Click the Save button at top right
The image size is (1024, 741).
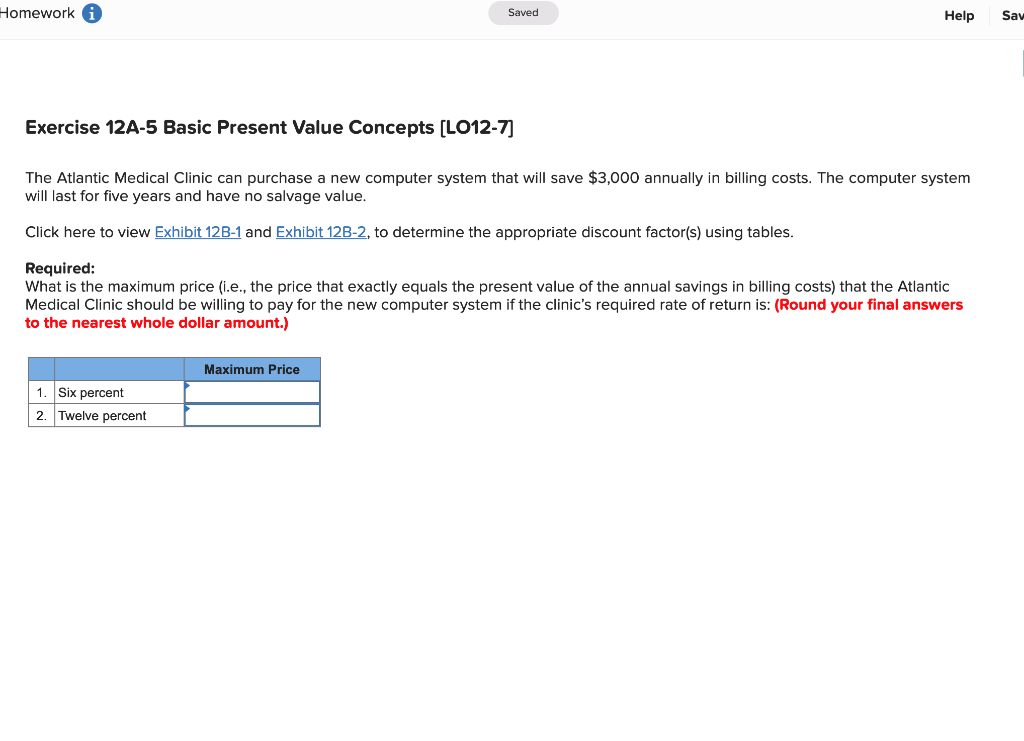(1013, 15)
